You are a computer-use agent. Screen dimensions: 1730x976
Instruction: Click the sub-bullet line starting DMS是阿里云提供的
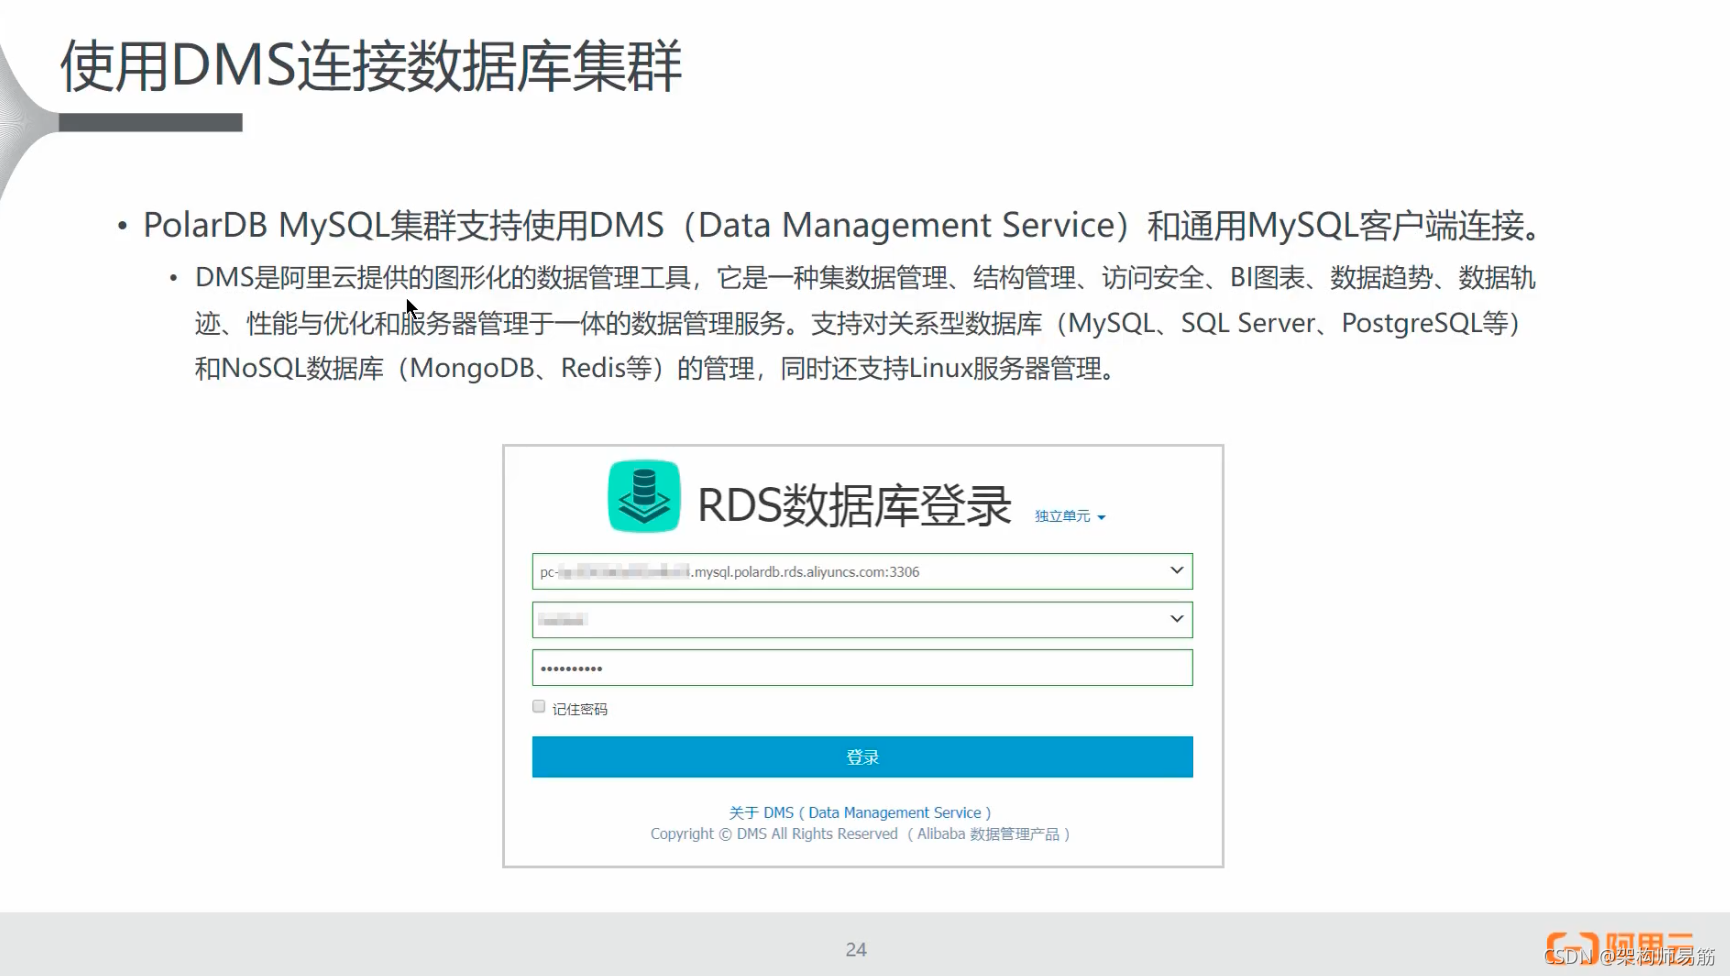click(865, 277)
